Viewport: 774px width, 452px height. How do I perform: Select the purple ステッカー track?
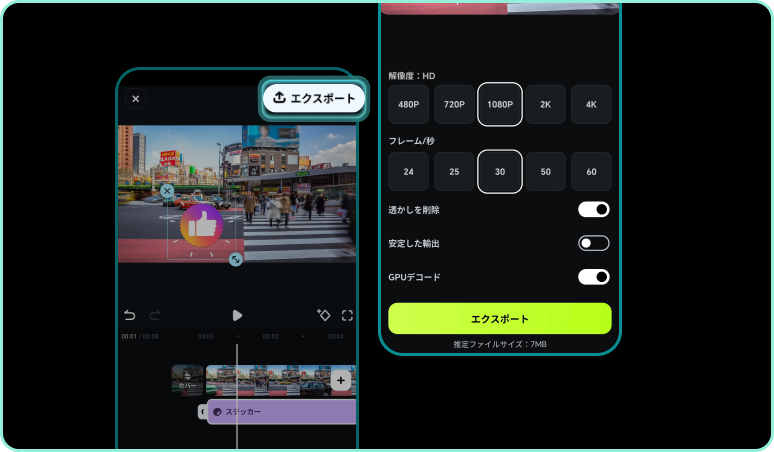tap(282, 412)
